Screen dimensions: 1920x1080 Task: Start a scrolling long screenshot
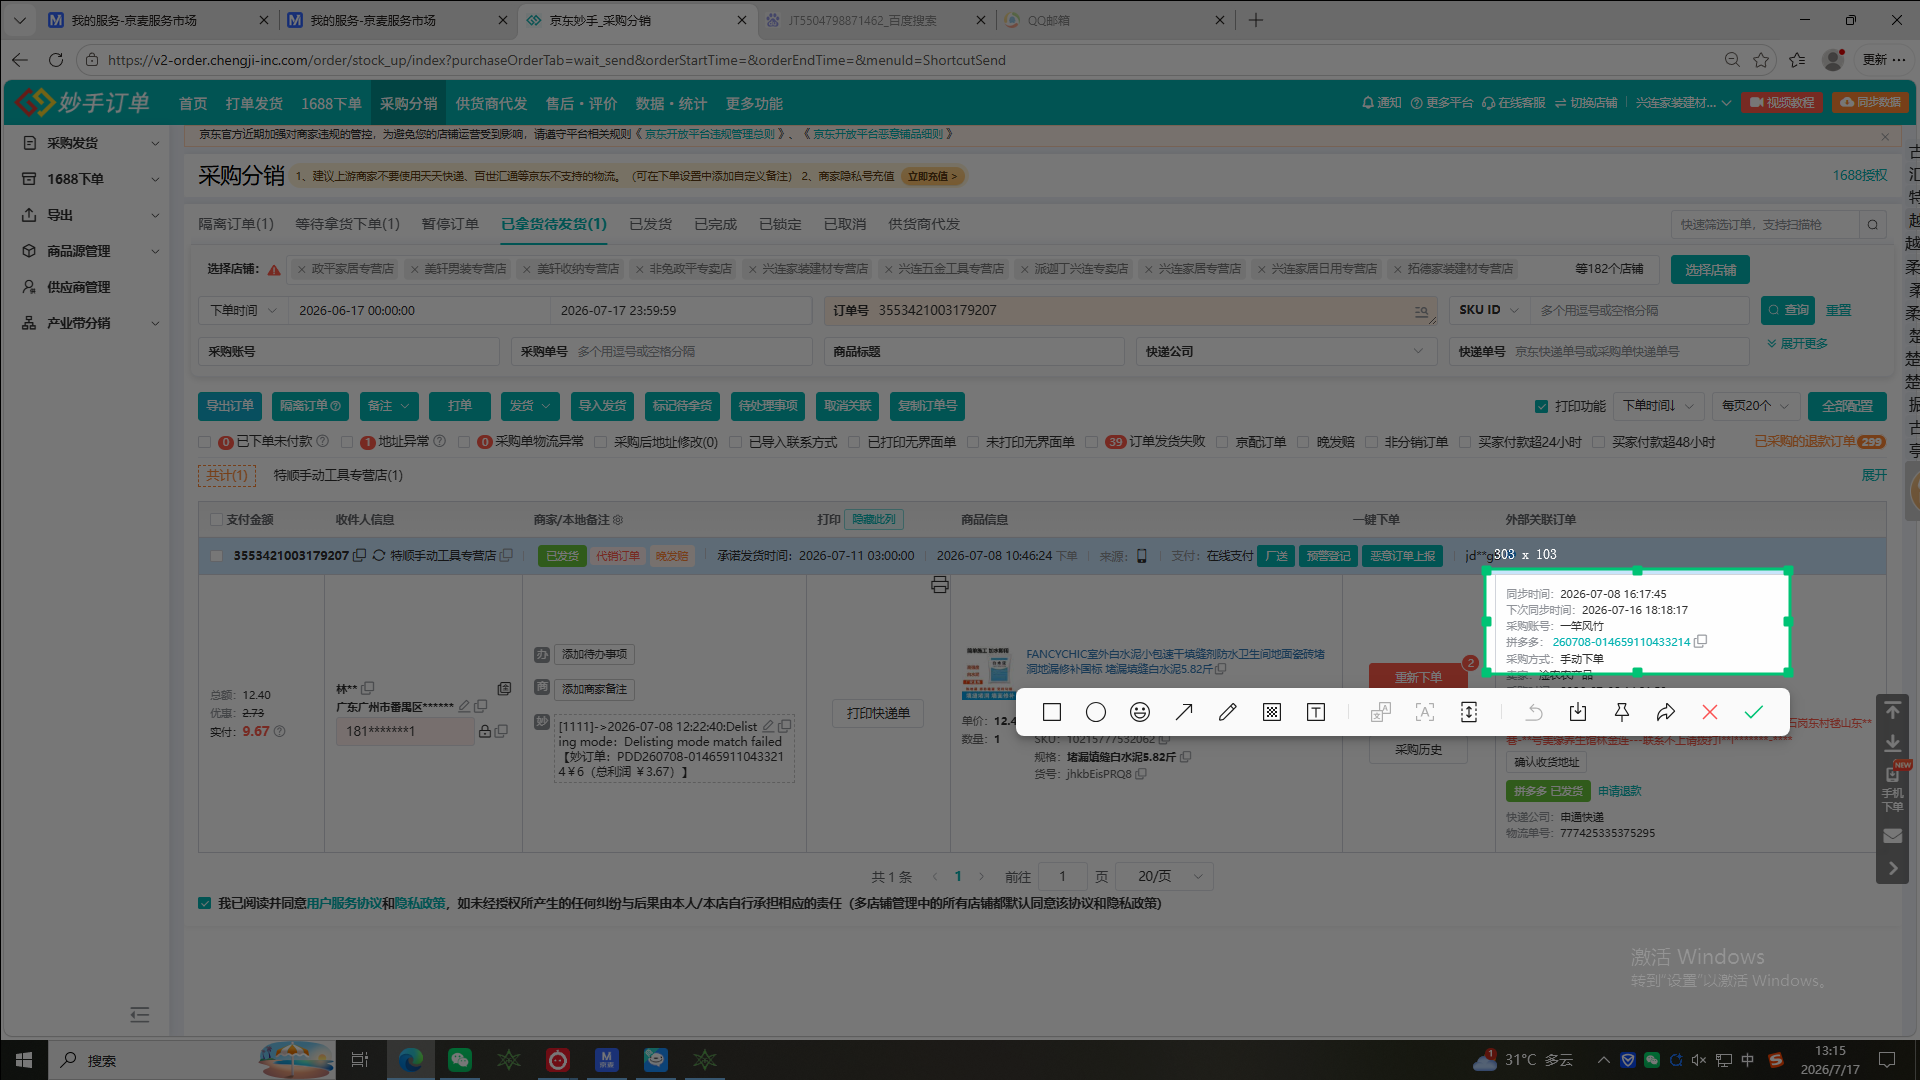[x=1469, y=712]
